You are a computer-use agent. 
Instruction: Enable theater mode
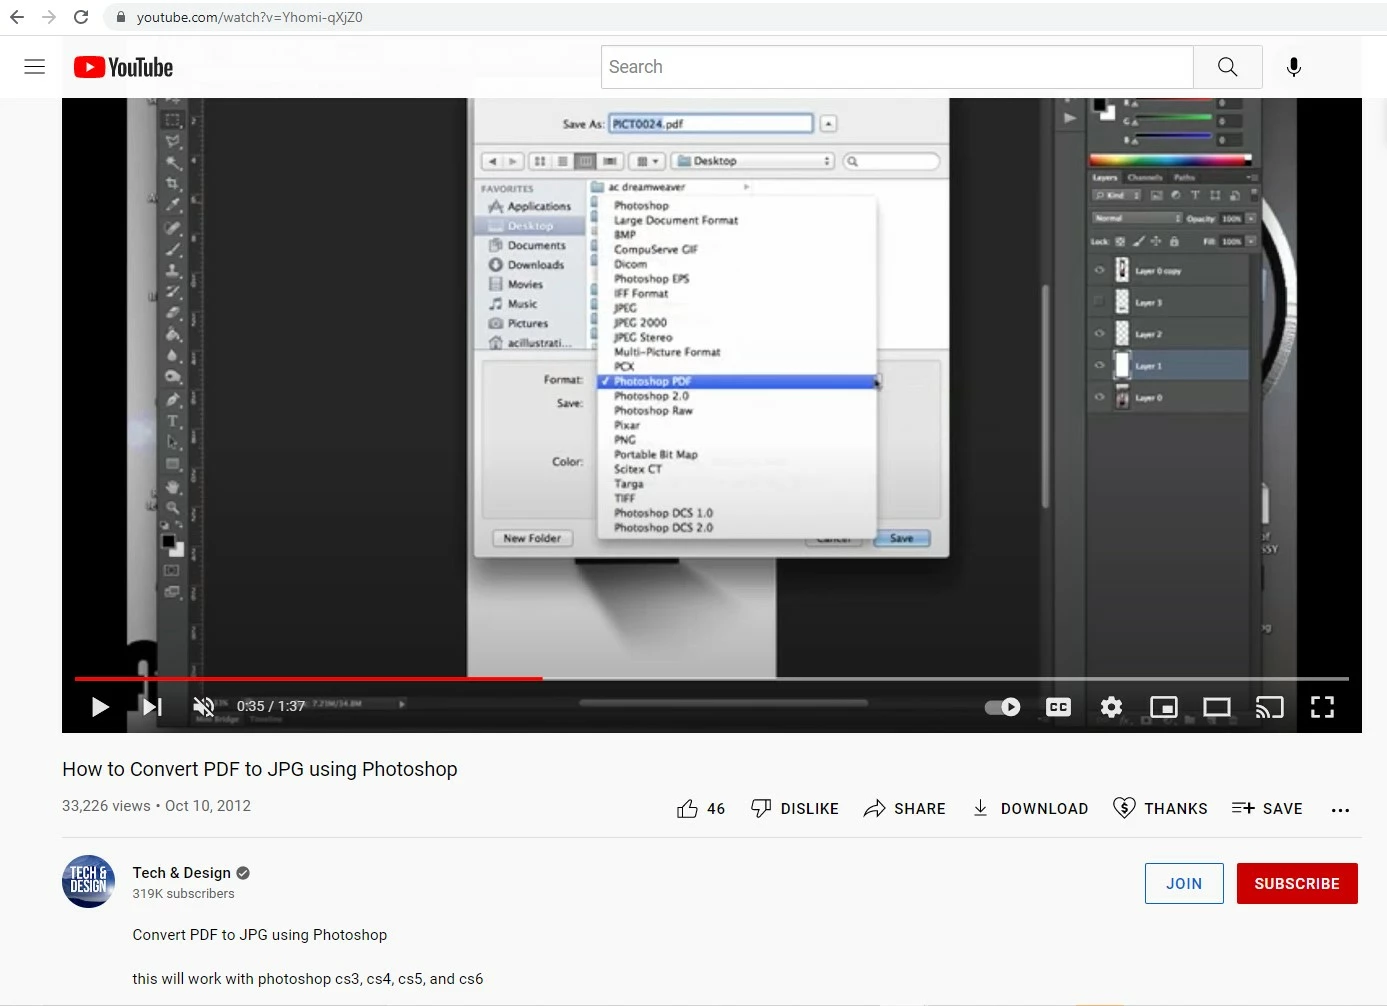coord(1217,707)
